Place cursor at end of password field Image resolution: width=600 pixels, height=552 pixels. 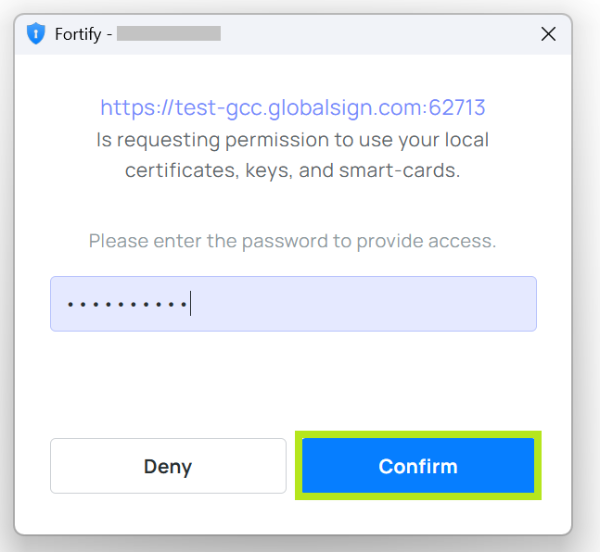[190, 304]
